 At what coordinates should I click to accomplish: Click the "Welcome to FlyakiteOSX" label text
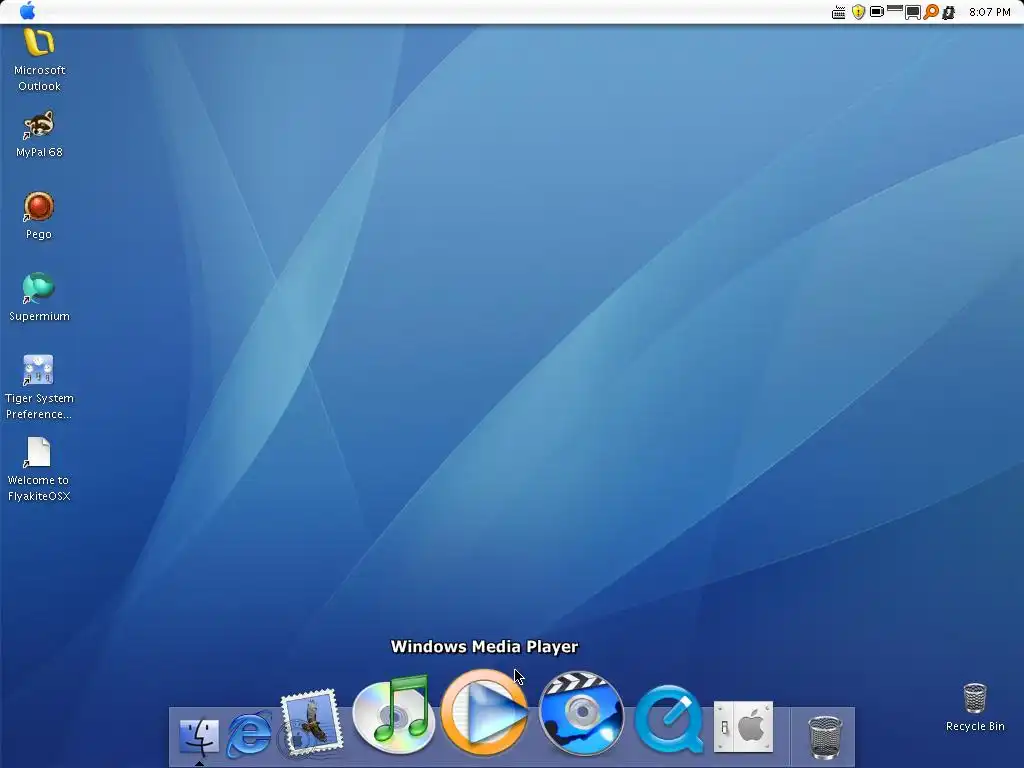click(x=39, y=488)
